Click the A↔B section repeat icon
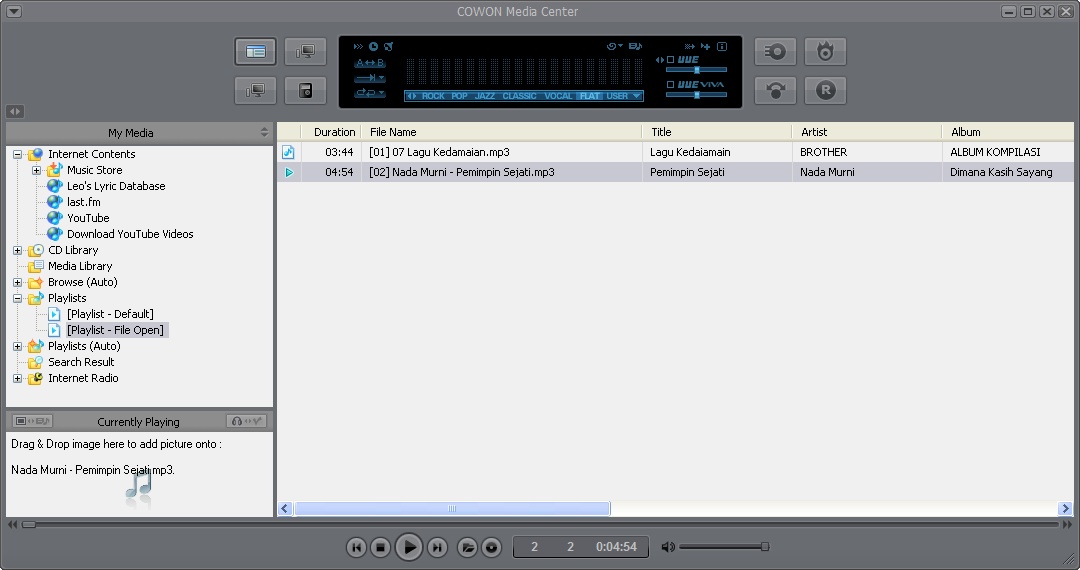1080x570 pixels. [369, 63]
